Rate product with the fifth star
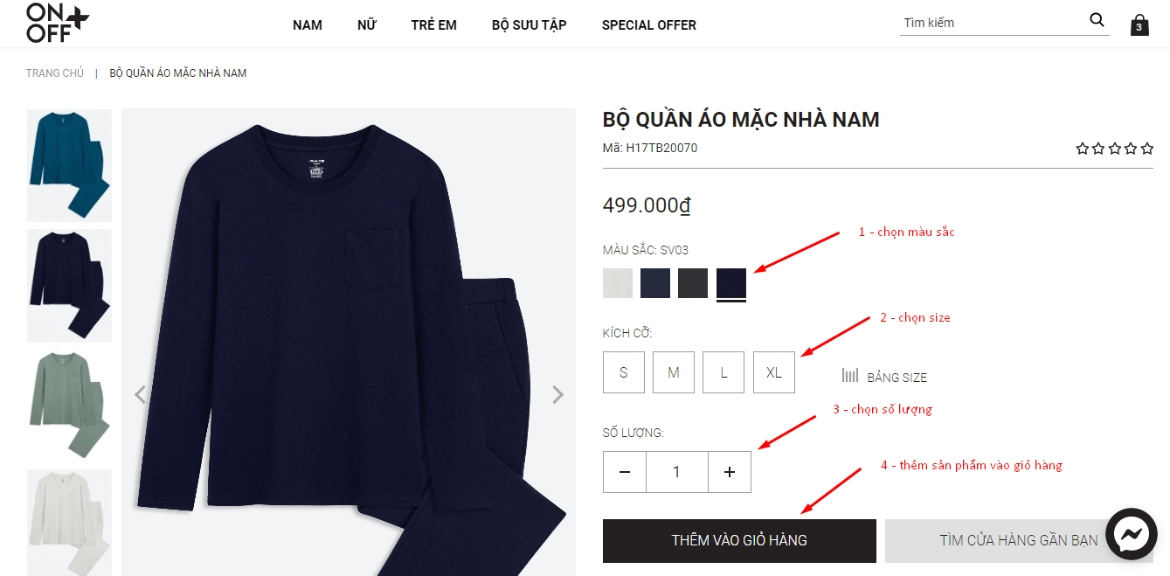Viewport: 1170px width, 576px height. (1147, 148)
